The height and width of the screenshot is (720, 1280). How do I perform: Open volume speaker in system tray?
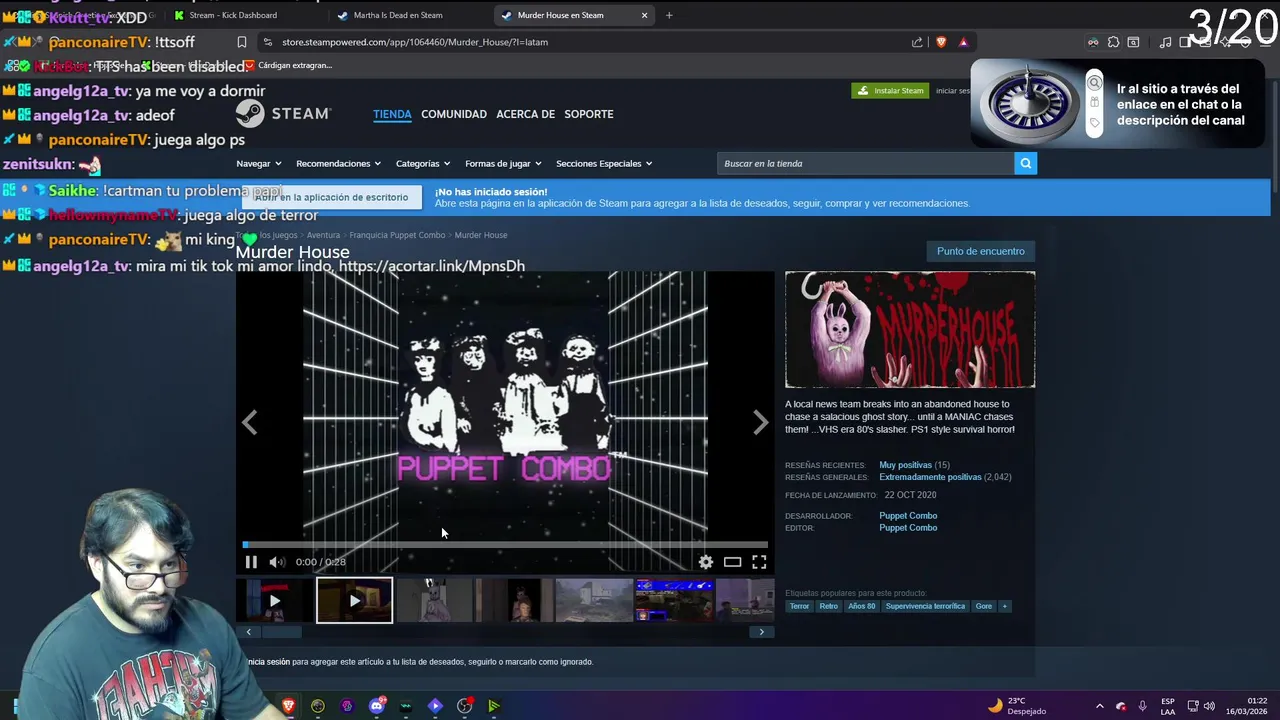1209,706
